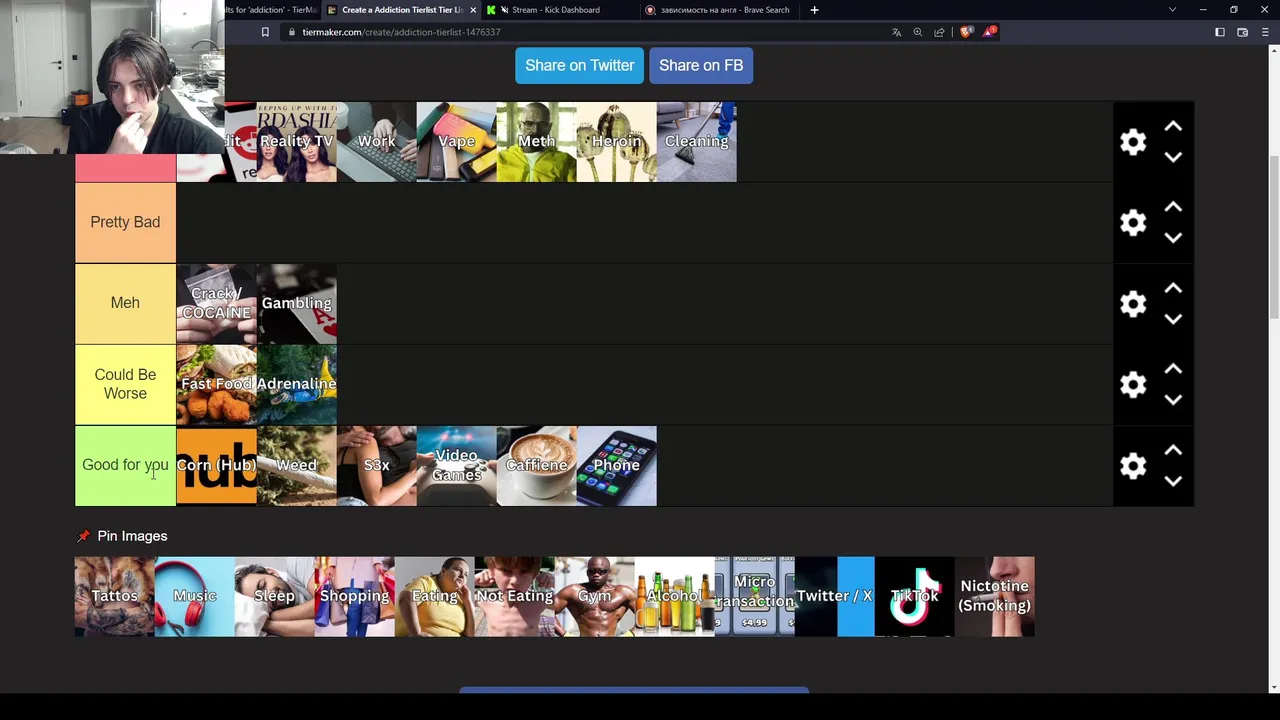Select the Cleaning image
This screenshot has height=720, width=1280.
coord(696,141)
